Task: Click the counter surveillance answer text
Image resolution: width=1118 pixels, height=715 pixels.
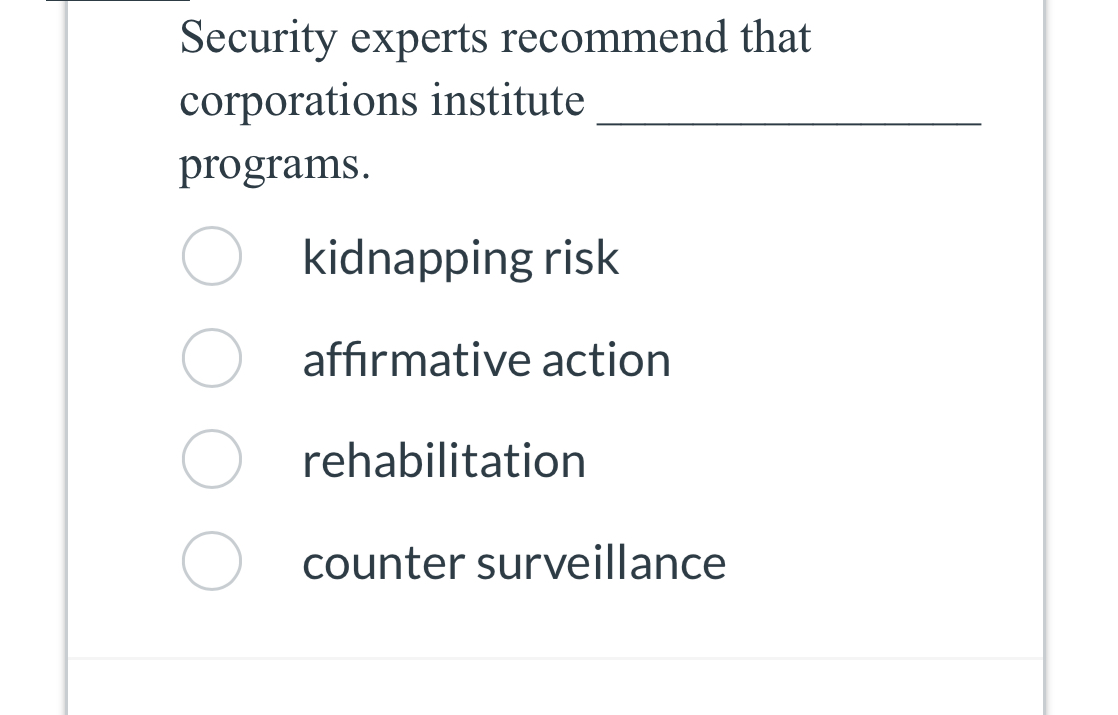Action: tap(514, 562)
